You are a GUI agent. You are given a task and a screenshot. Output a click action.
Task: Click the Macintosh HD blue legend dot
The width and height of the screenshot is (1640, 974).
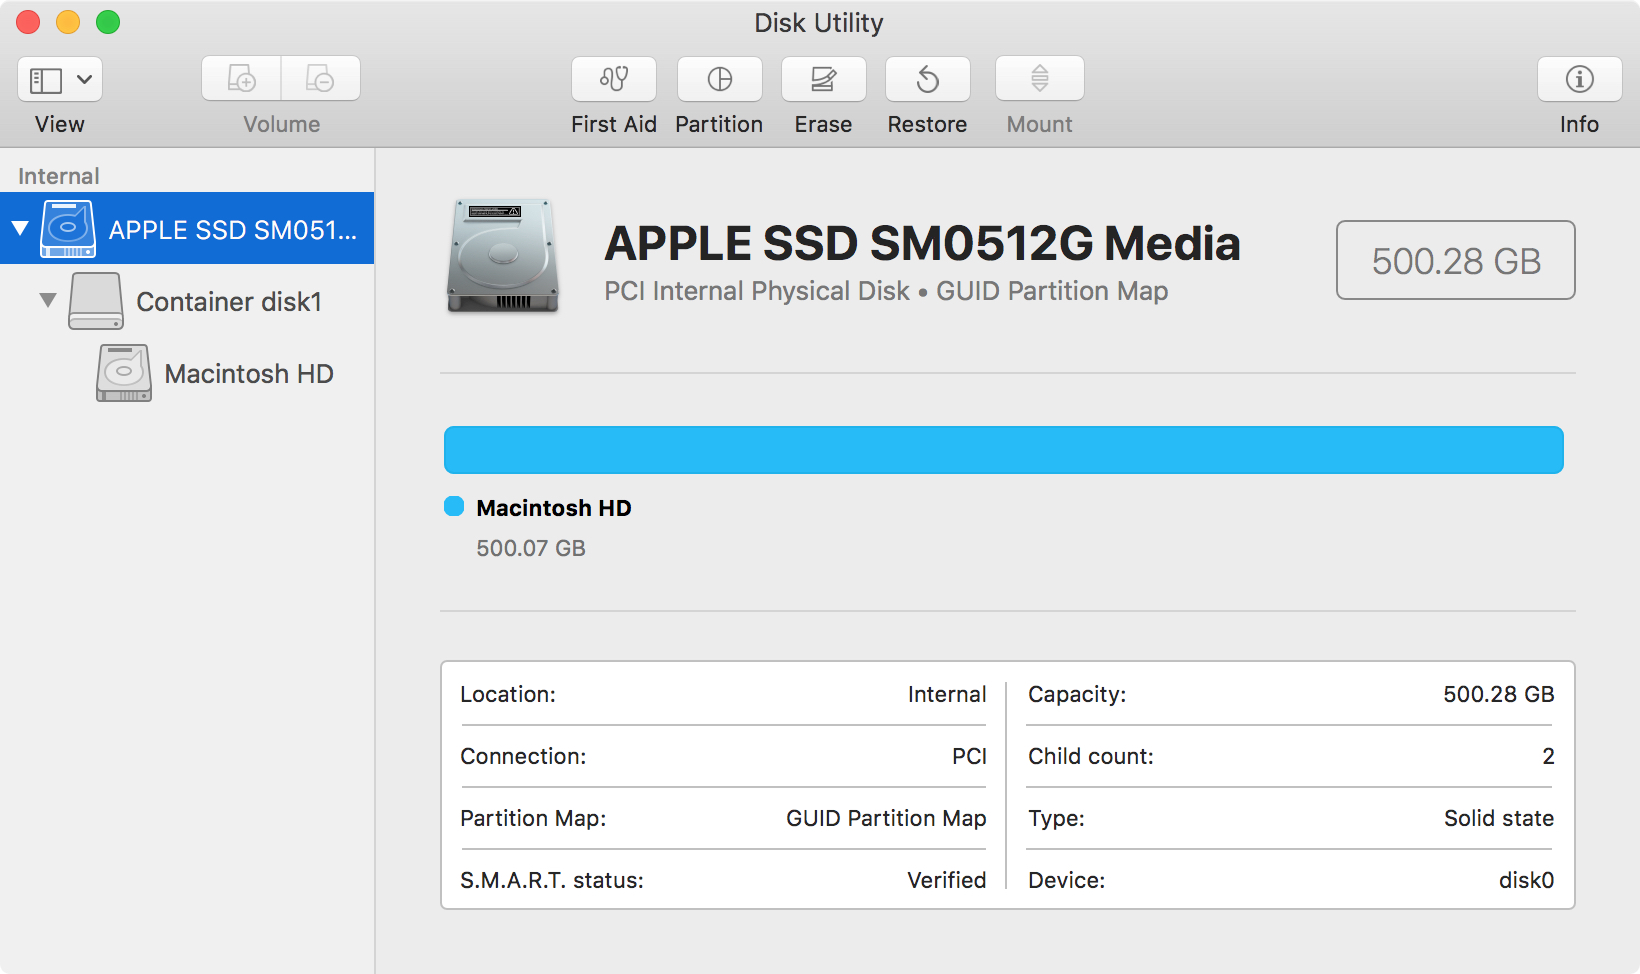(454, 507)
